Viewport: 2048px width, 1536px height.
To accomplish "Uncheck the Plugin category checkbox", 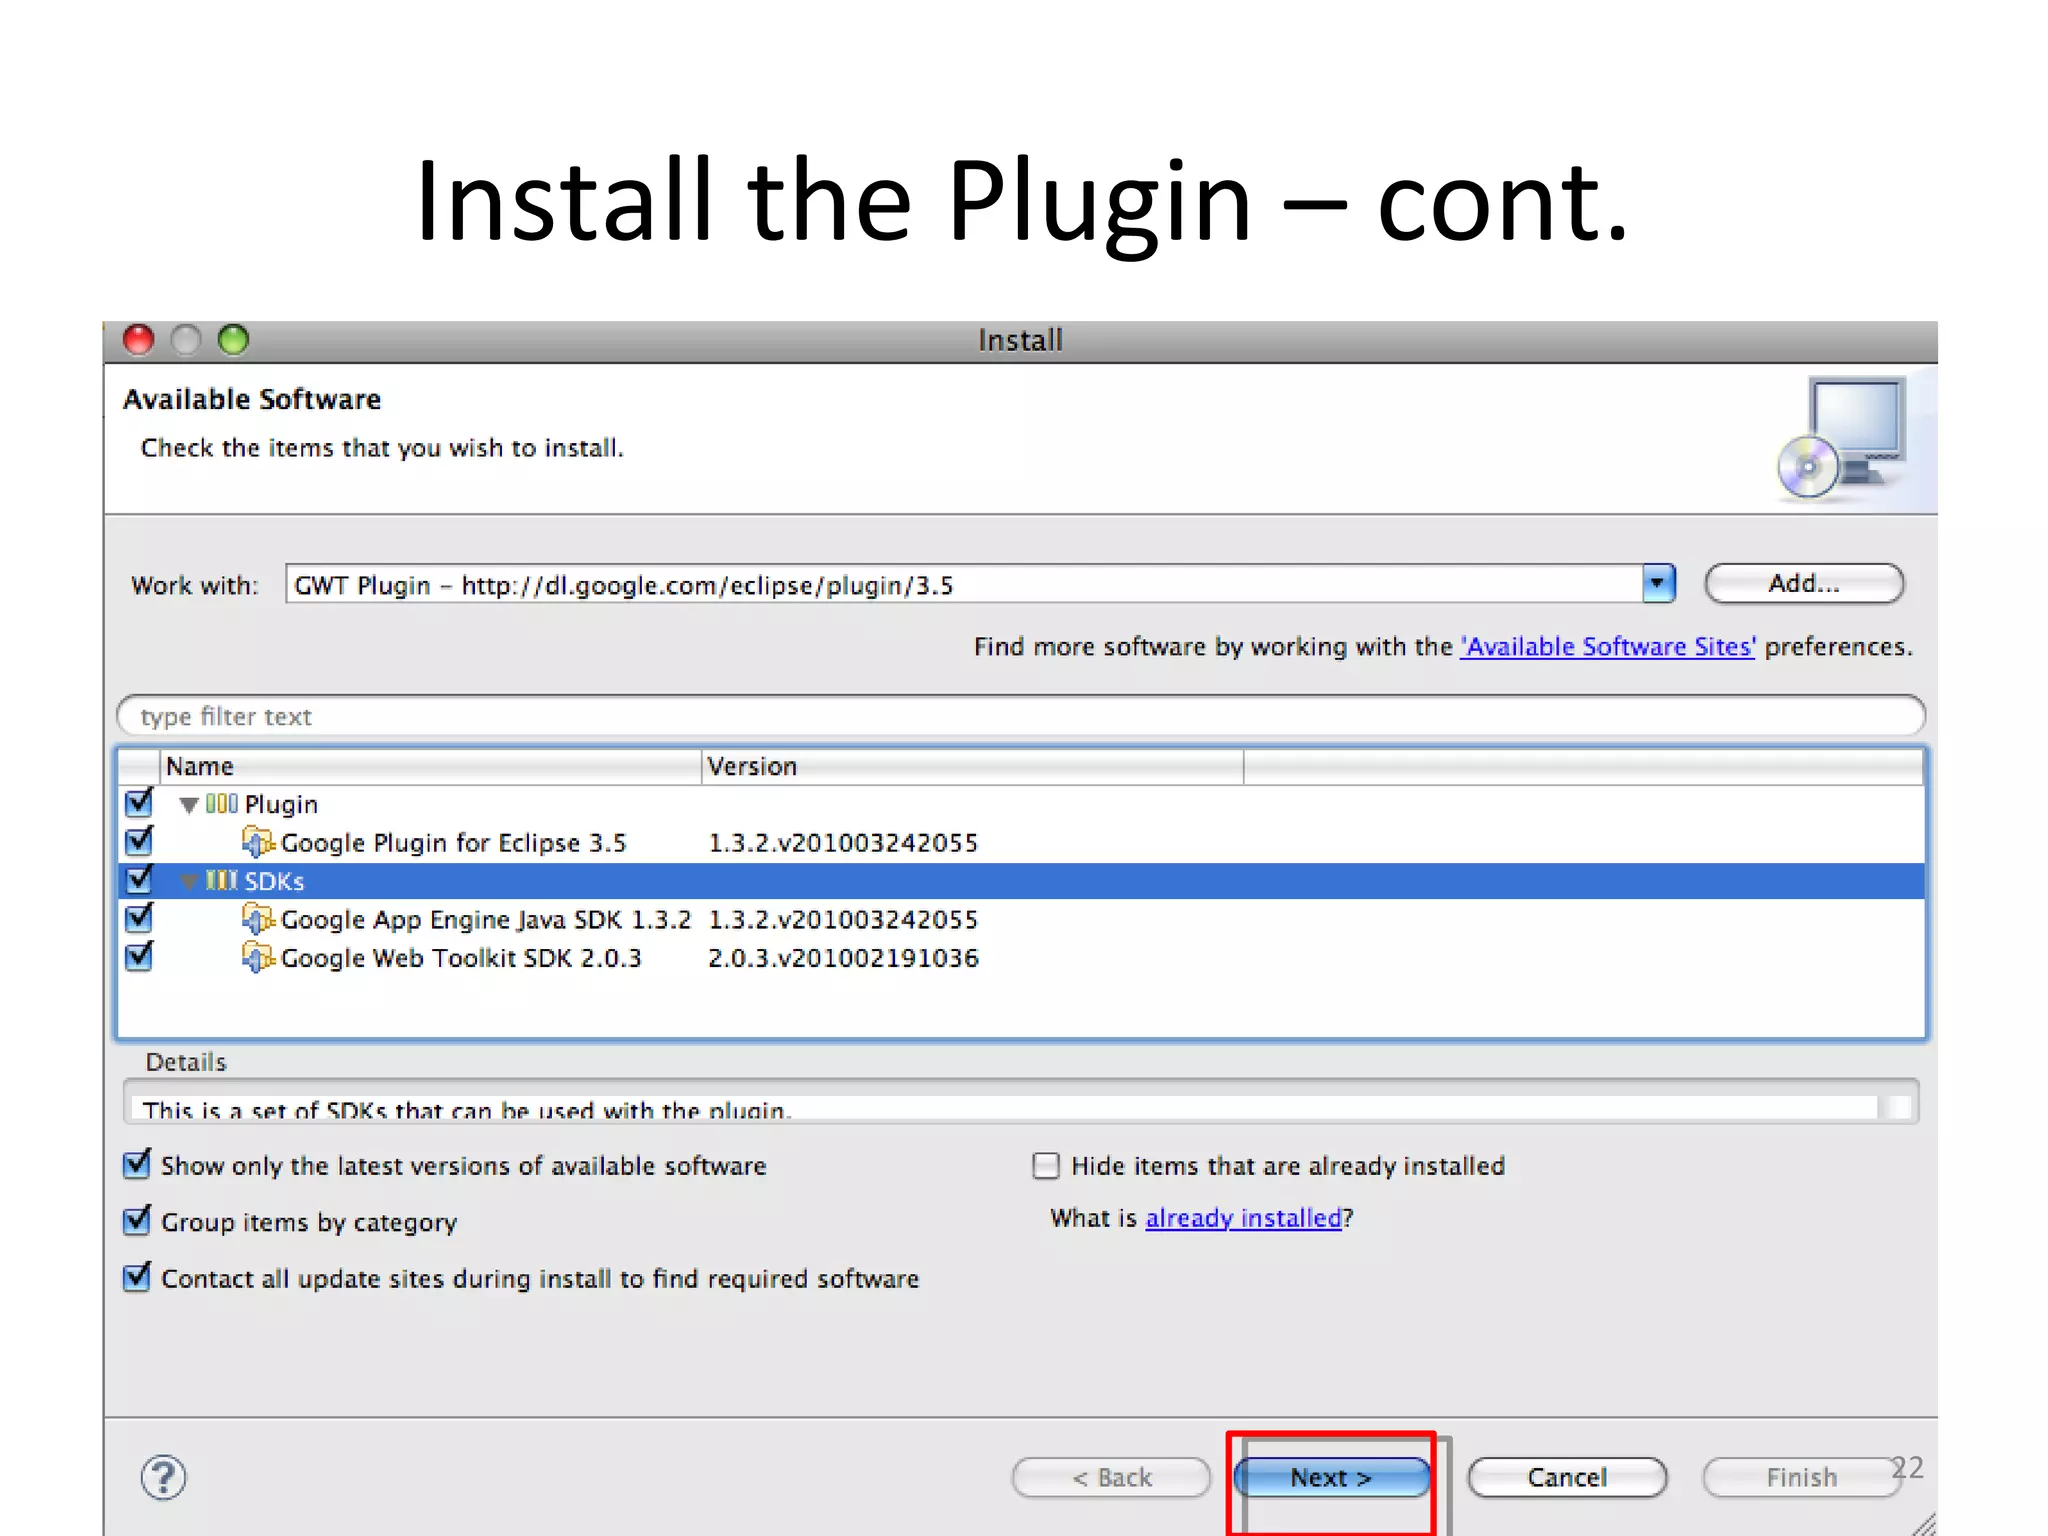I will click(139, 803).
